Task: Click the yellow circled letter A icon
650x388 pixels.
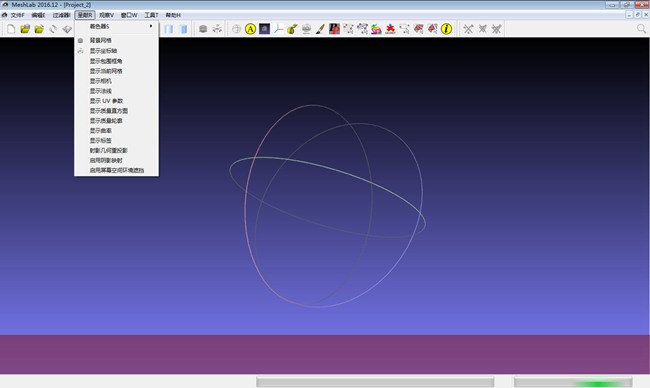Action: pos(250,29)
